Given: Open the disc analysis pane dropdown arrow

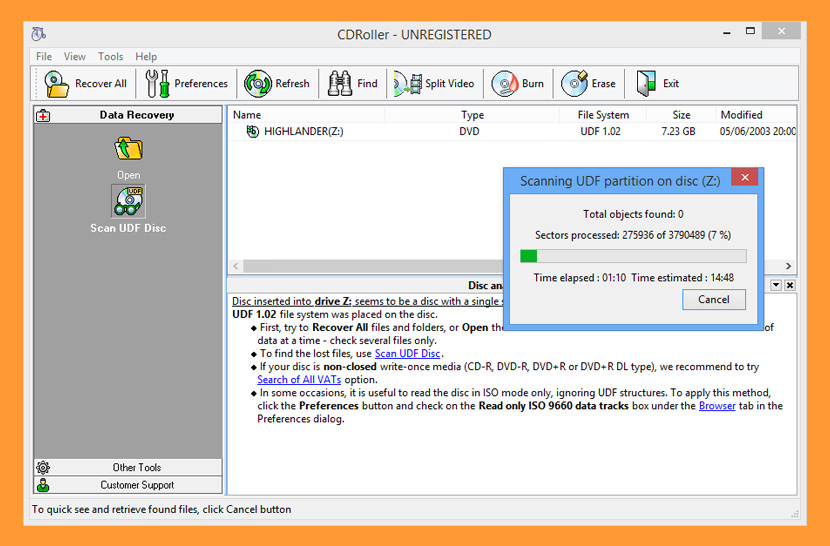Looking at the screenshot, I should tap(776, 285).
